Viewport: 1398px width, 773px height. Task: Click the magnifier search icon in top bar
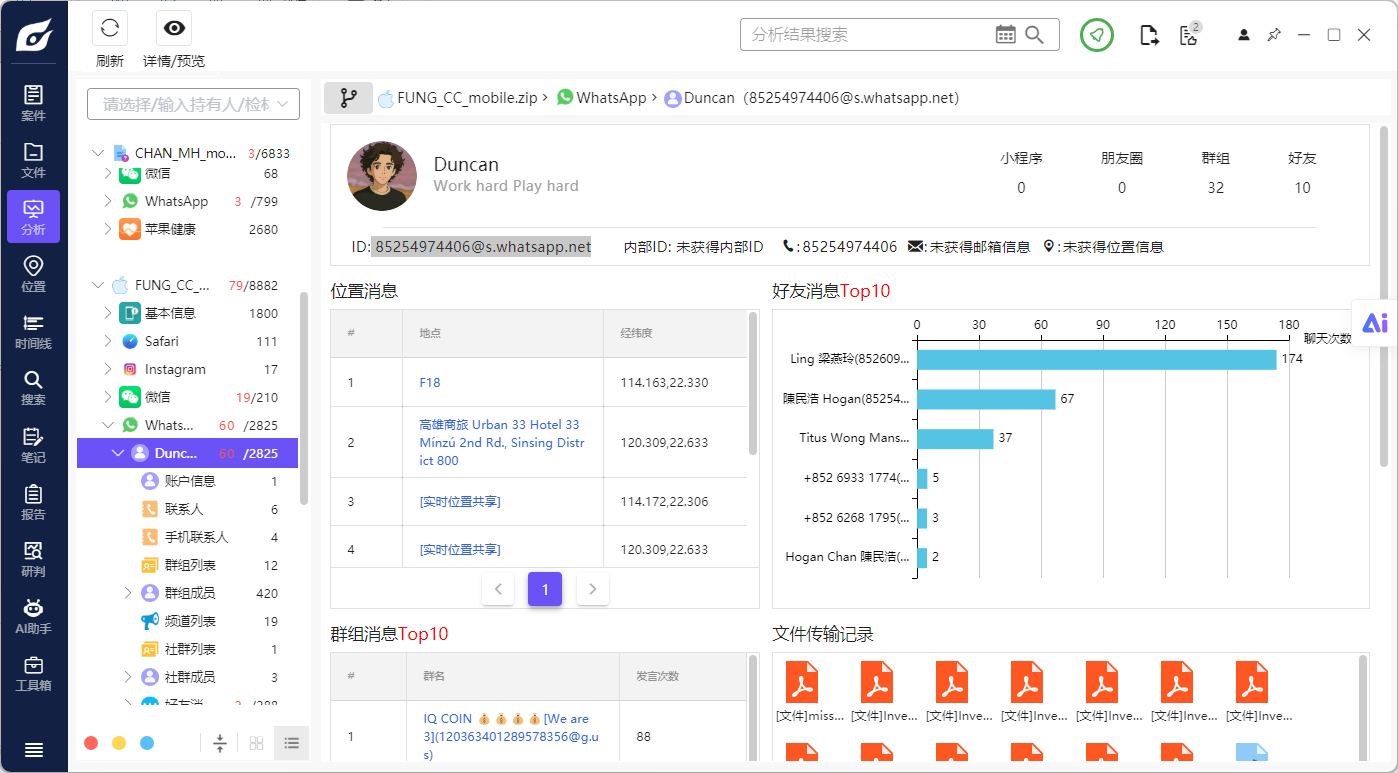pyautogui.click(x=1035, y=35)
